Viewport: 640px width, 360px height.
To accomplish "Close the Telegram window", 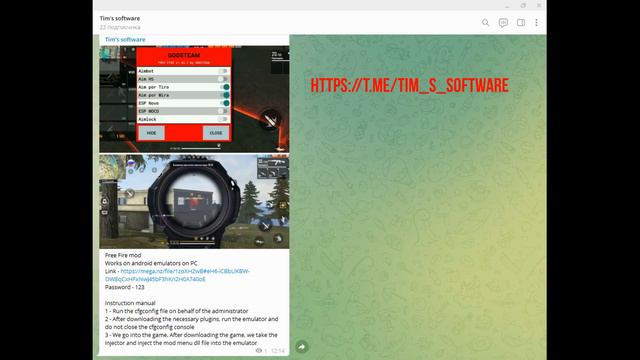I will point(539,5).
